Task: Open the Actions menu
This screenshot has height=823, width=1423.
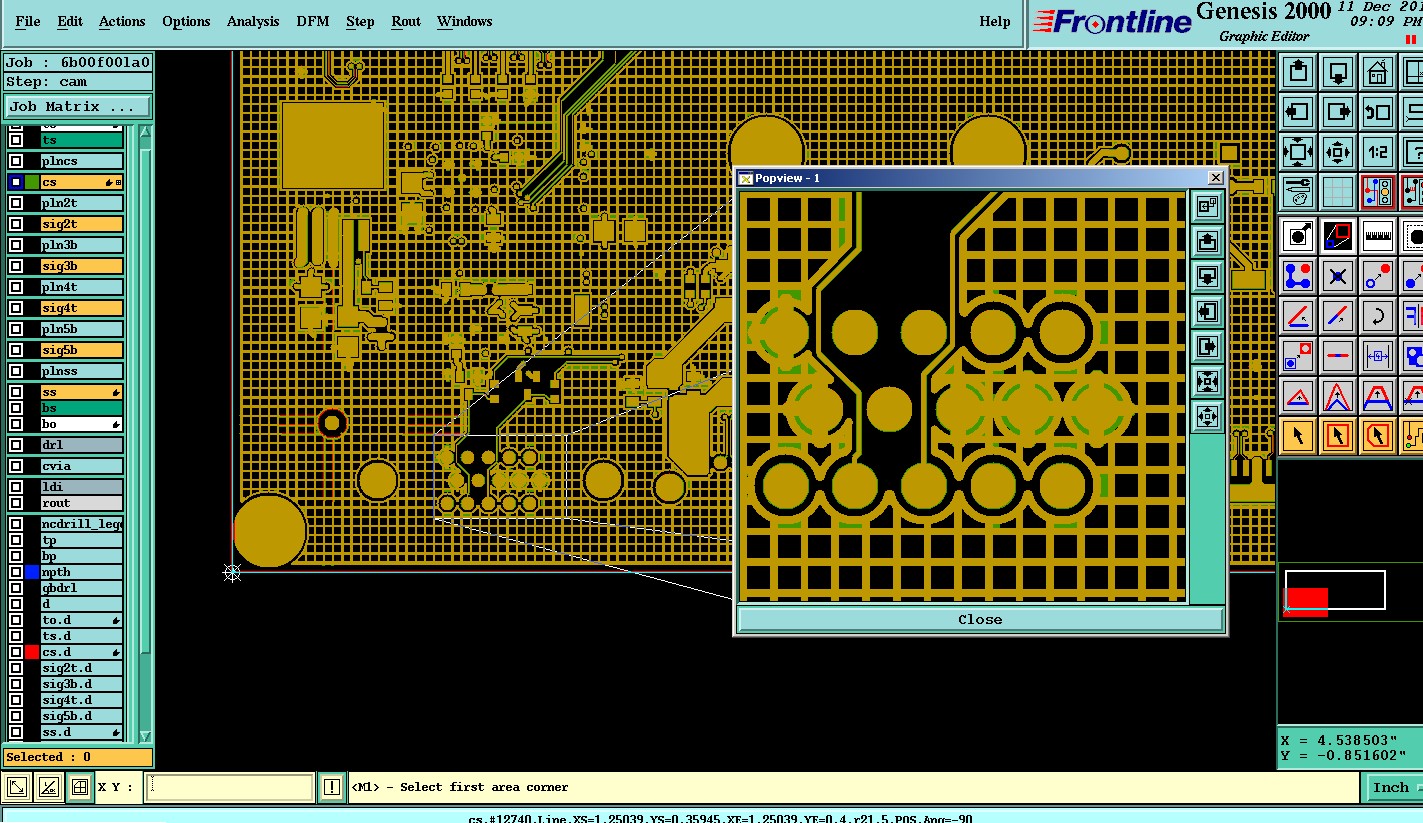Action: pyautogui.click(x=122, y=21)
